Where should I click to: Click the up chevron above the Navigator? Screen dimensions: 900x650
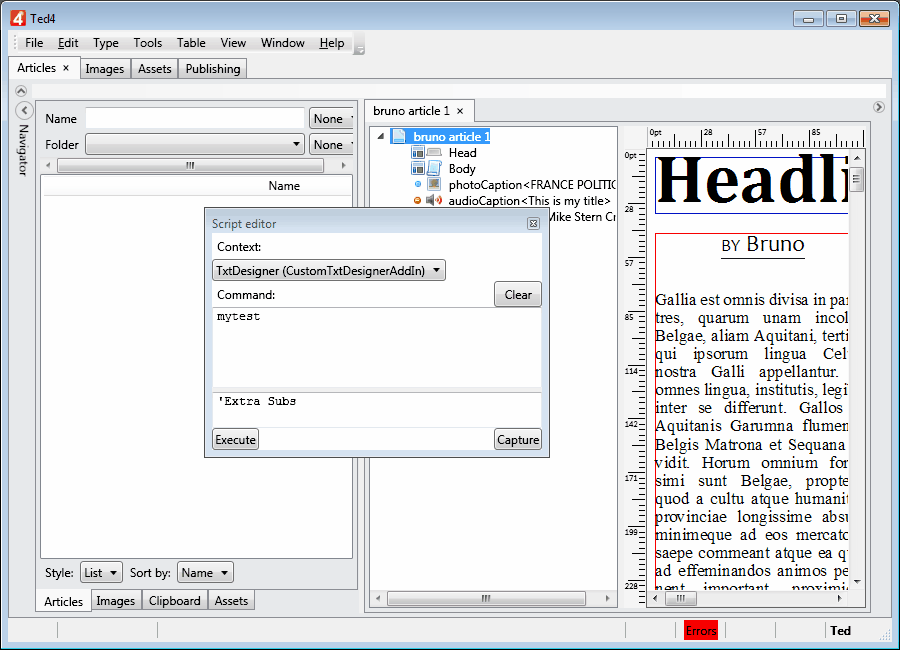(x=22, y=91)
